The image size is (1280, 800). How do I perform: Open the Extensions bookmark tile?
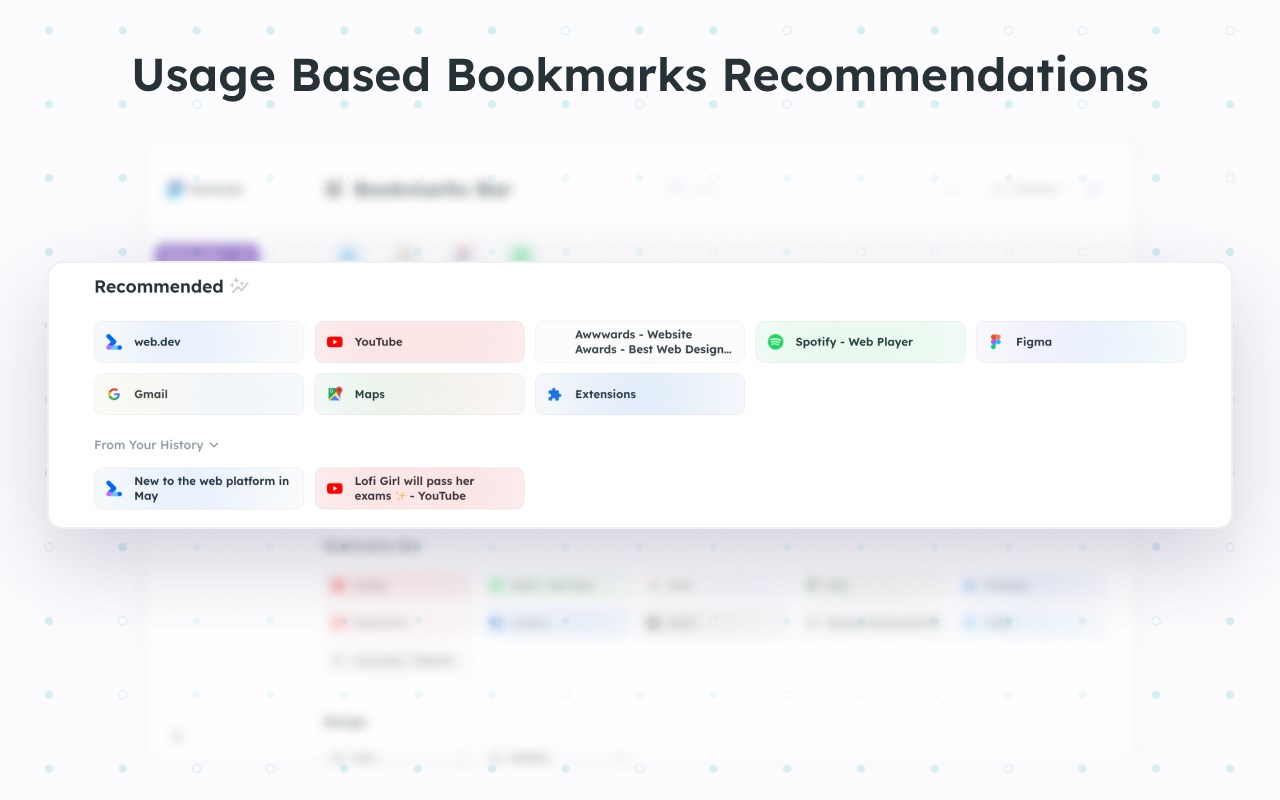(x=640, y=394)
